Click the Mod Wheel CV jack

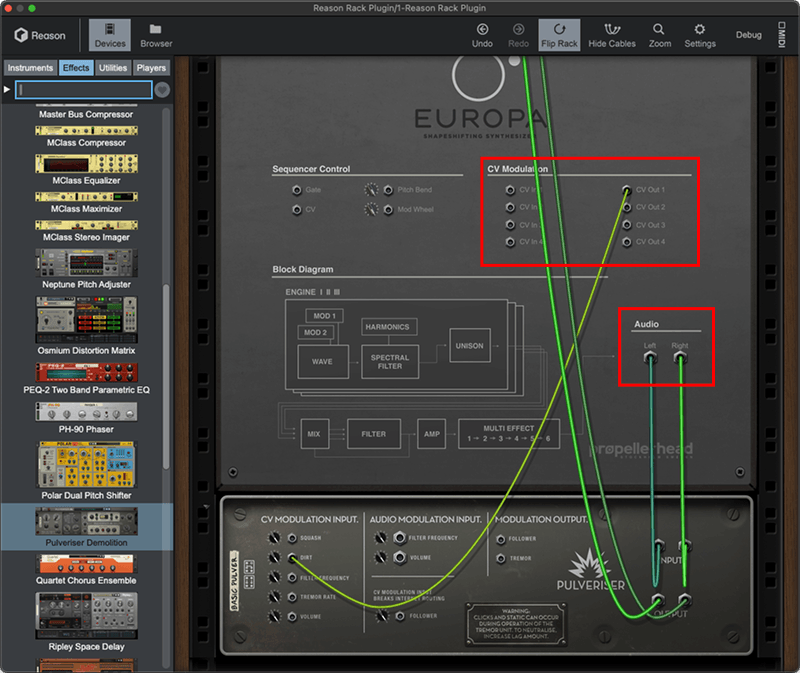pos(388,210)
